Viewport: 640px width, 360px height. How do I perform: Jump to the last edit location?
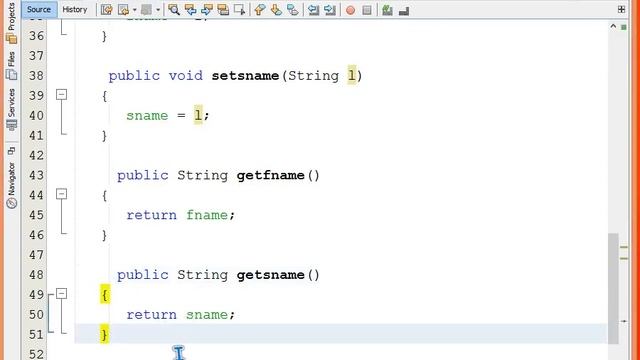[x=107, y=10]
